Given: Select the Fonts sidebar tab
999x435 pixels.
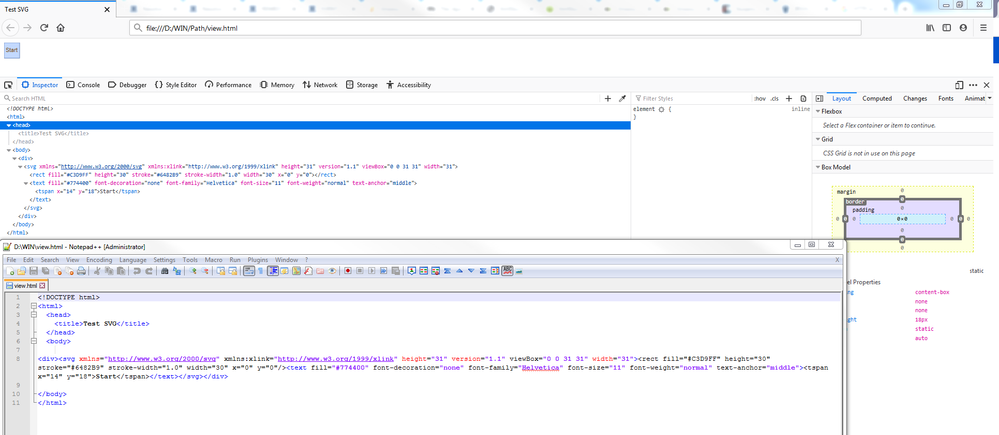Looking at the screenshot, I should point(945,99).
